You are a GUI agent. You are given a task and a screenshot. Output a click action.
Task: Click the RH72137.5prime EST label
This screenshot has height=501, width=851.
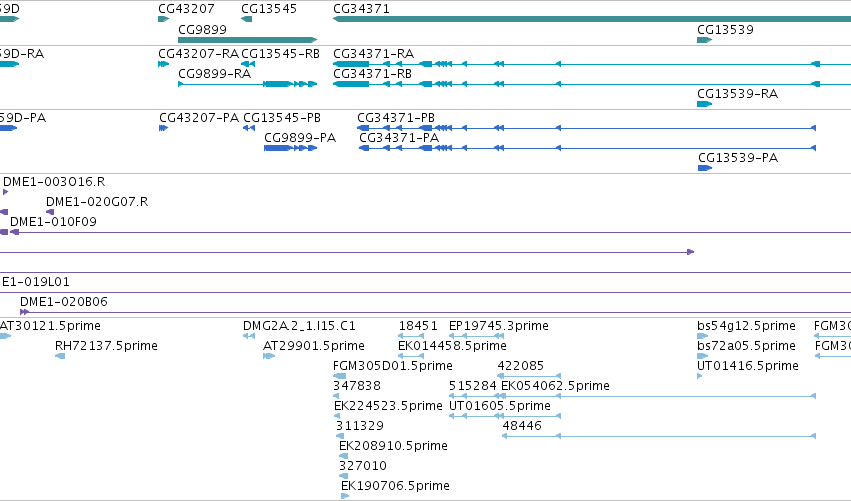click(106, 346)
